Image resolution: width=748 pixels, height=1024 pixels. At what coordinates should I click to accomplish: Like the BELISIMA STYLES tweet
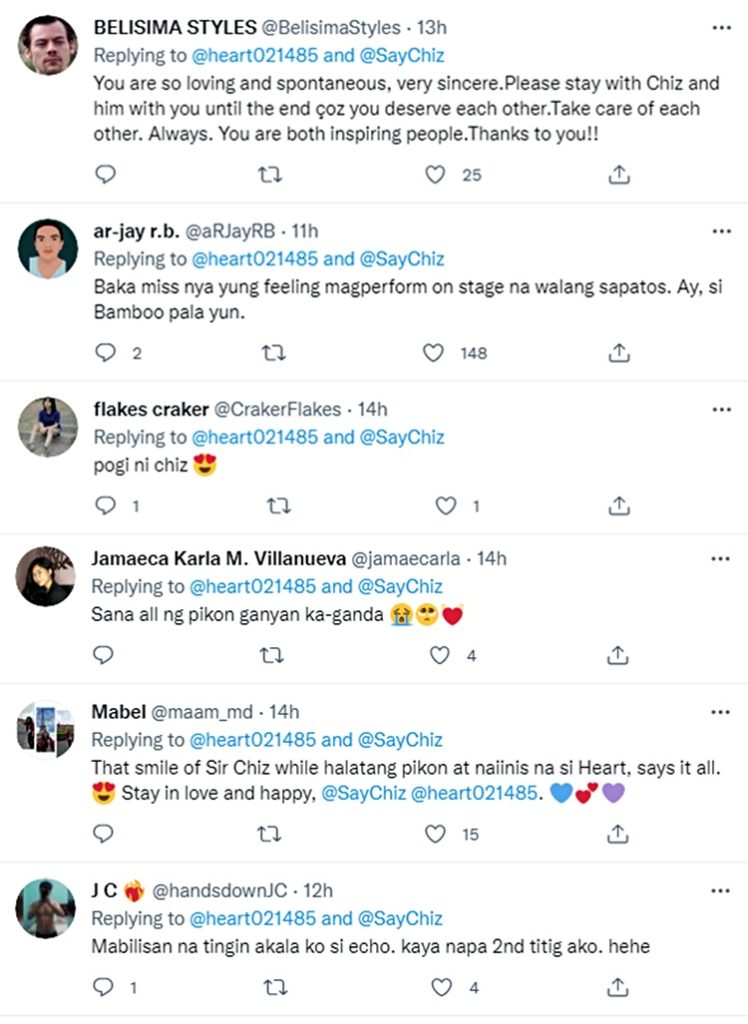click(435, 175)
